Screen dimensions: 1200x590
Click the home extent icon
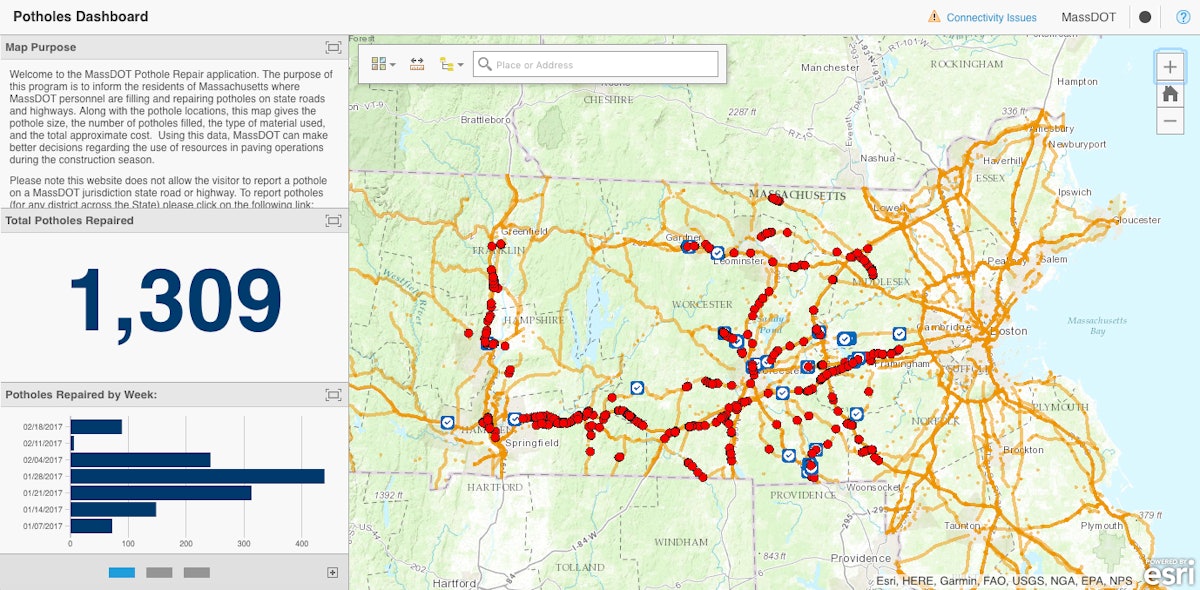1170,94
